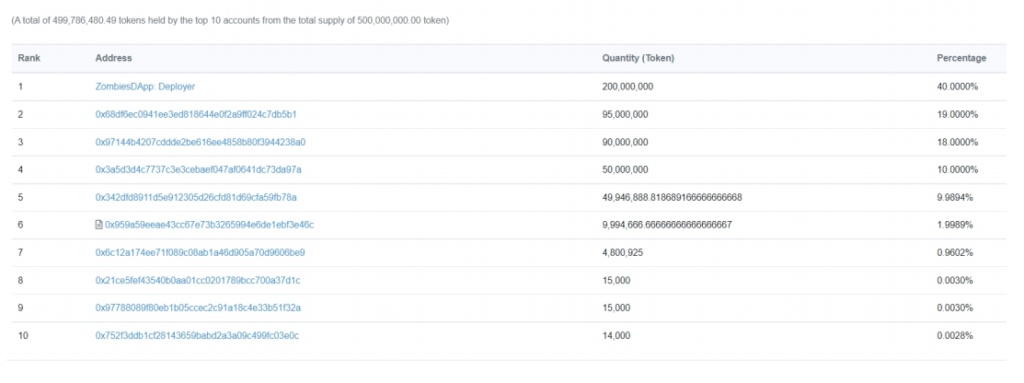Image resolution: width=1024 pixels, height=383 pixels.
Task: Select quantity 9,994,666.66666666666666667
Action: click(x=667, y=225)
